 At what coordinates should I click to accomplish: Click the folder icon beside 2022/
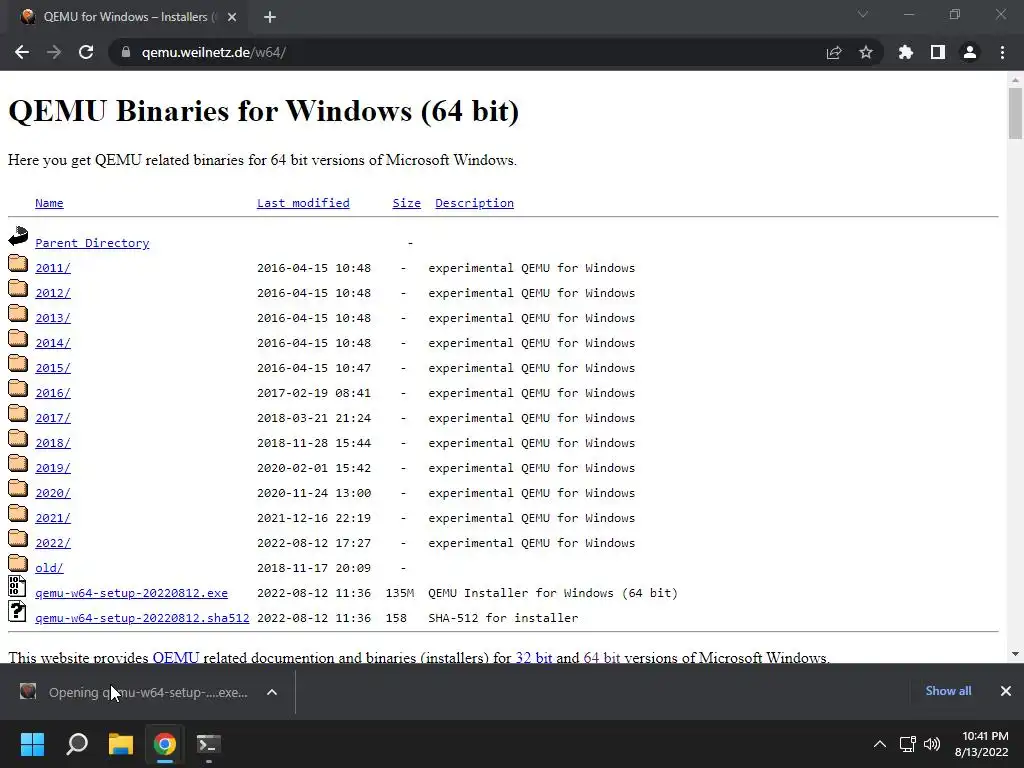[x=18, y=538]
